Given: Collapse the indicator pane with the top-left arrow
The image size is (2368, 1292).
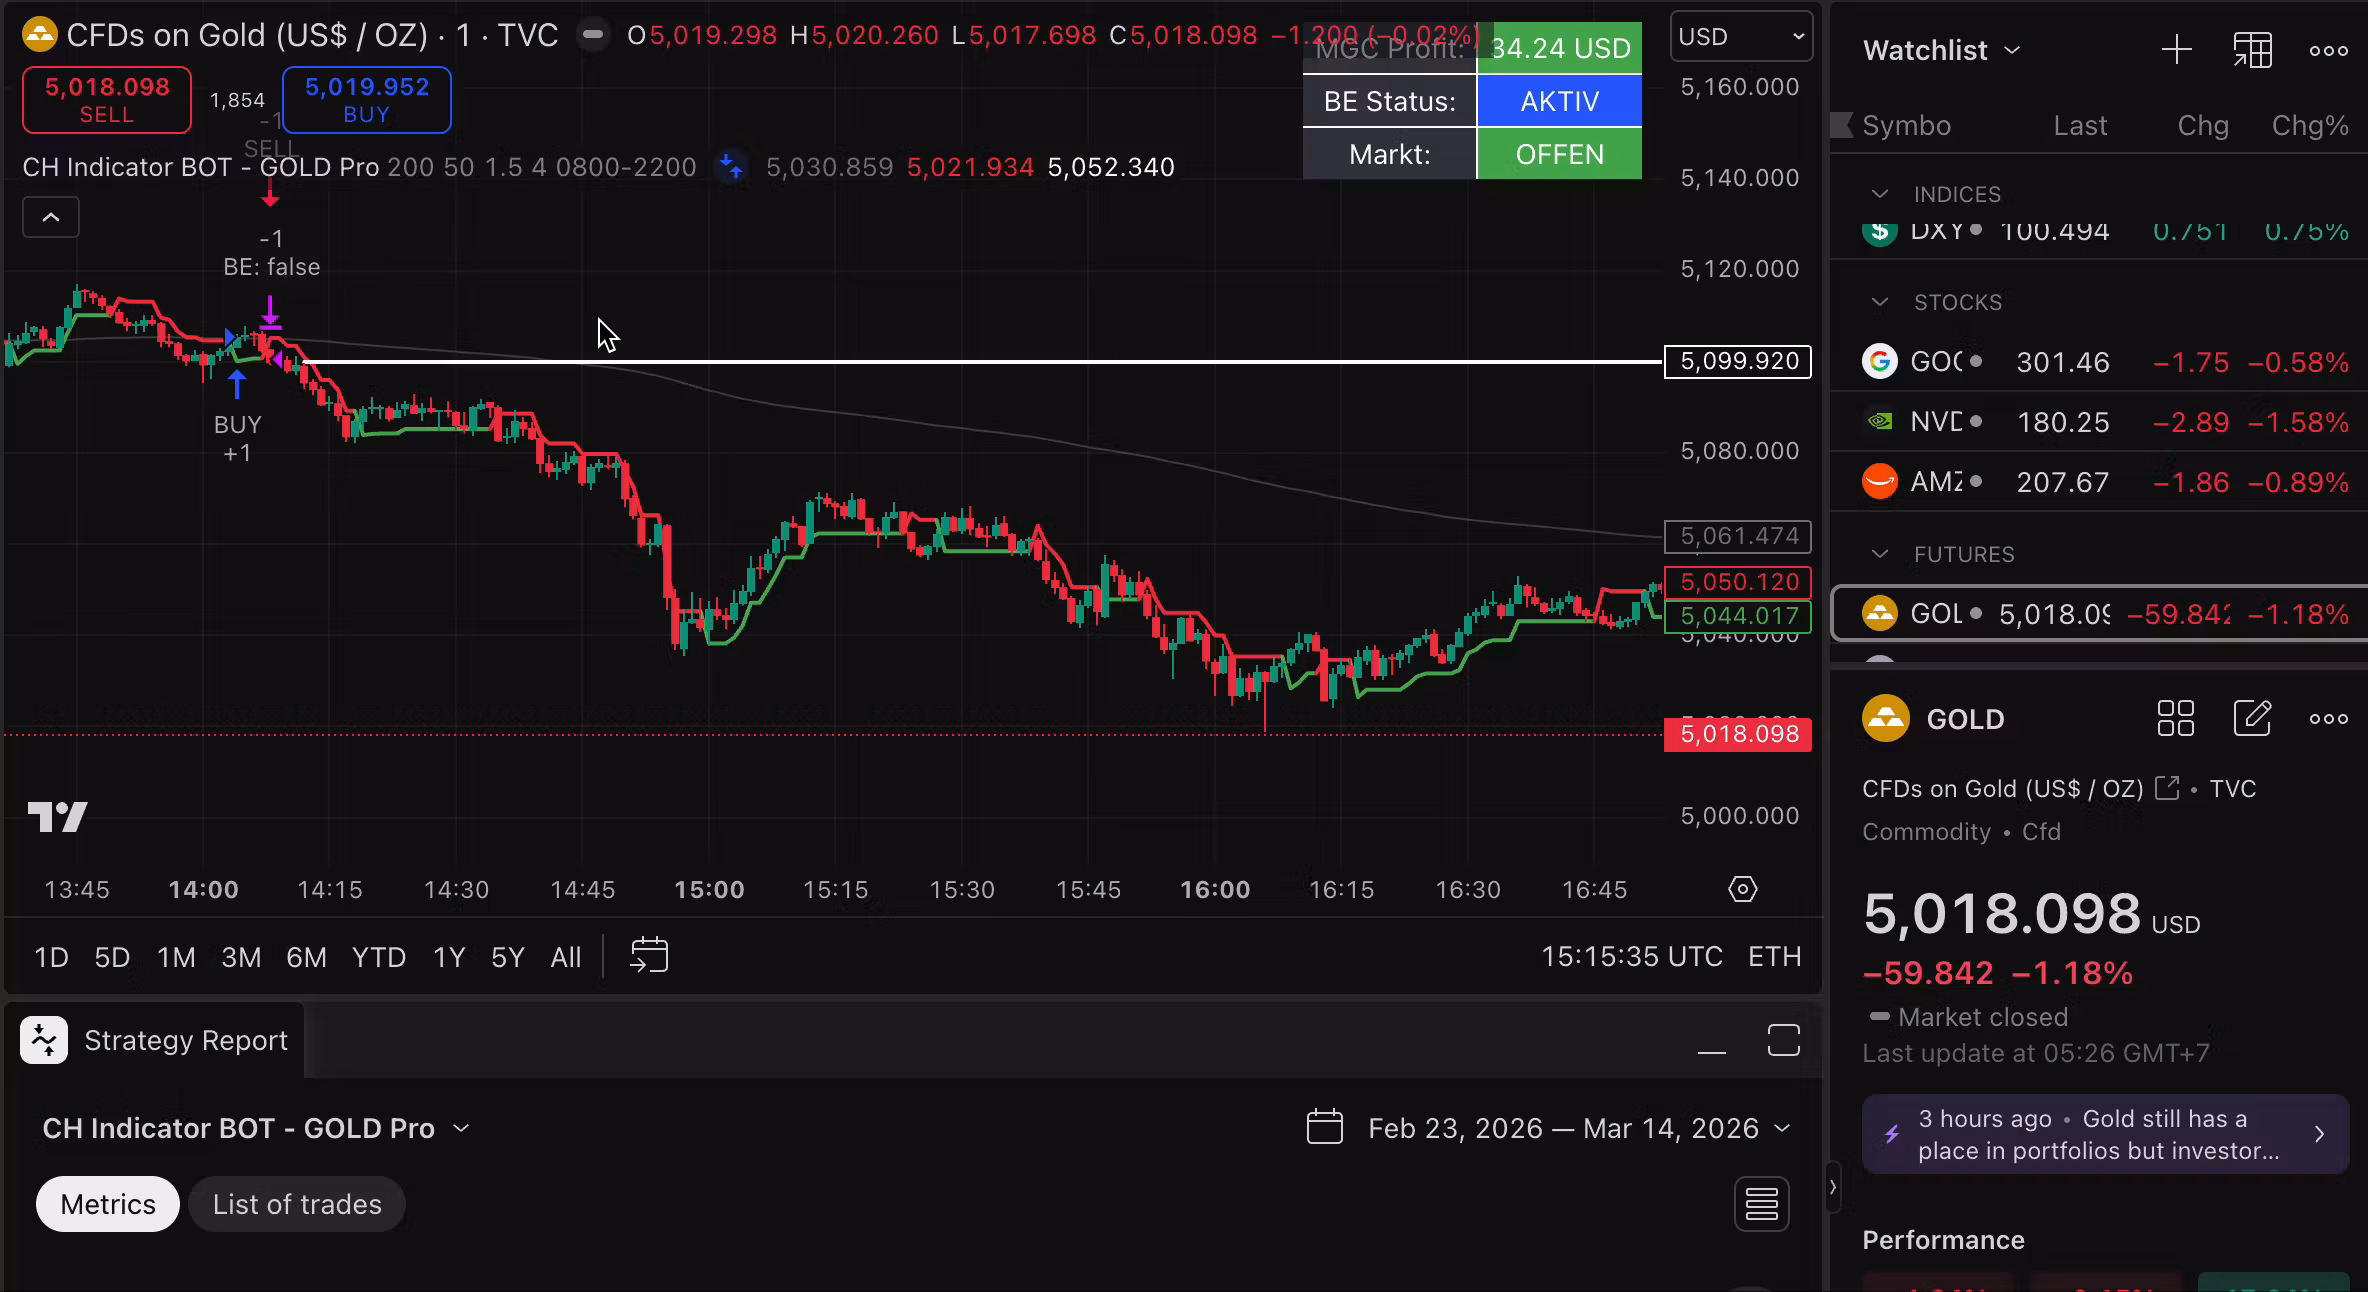Looking at the screenshot, I should click(50, 217).
